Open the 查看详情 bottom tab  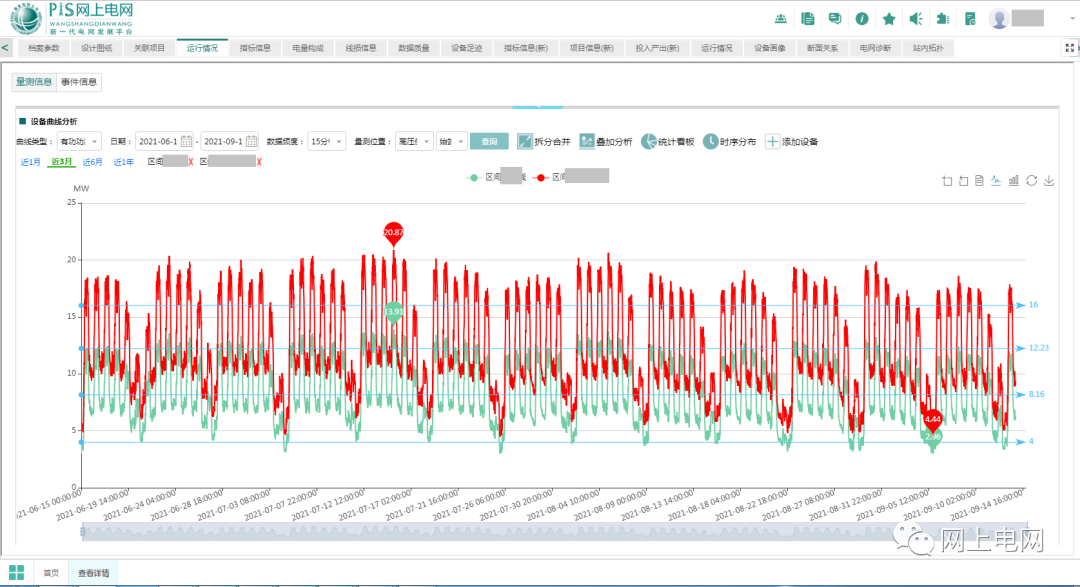coord(94,573)
